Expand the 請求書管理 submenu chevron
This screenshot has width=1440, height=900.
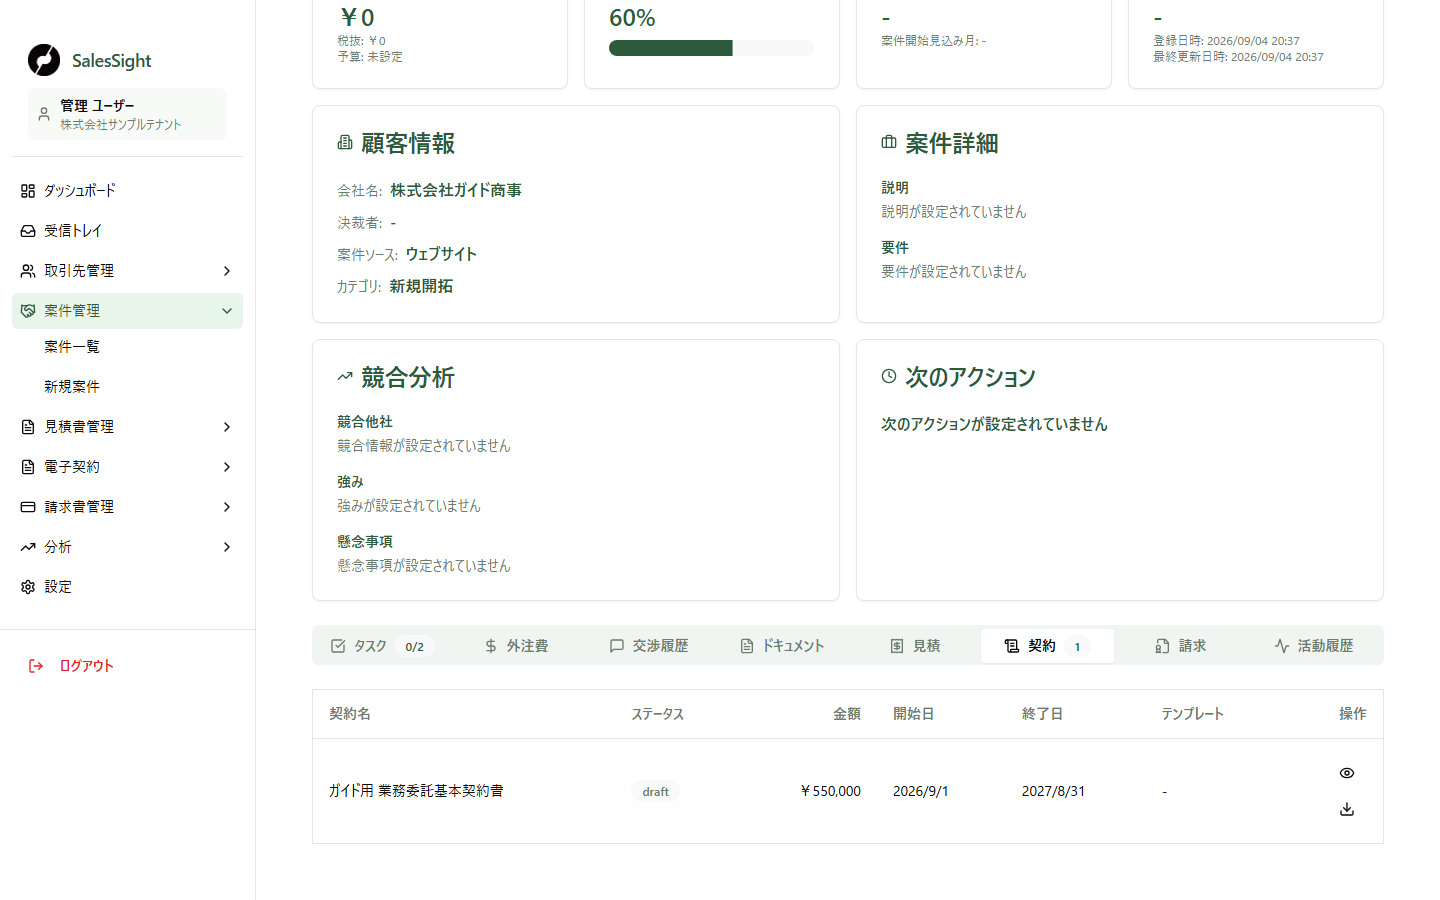tap(227, 507)
